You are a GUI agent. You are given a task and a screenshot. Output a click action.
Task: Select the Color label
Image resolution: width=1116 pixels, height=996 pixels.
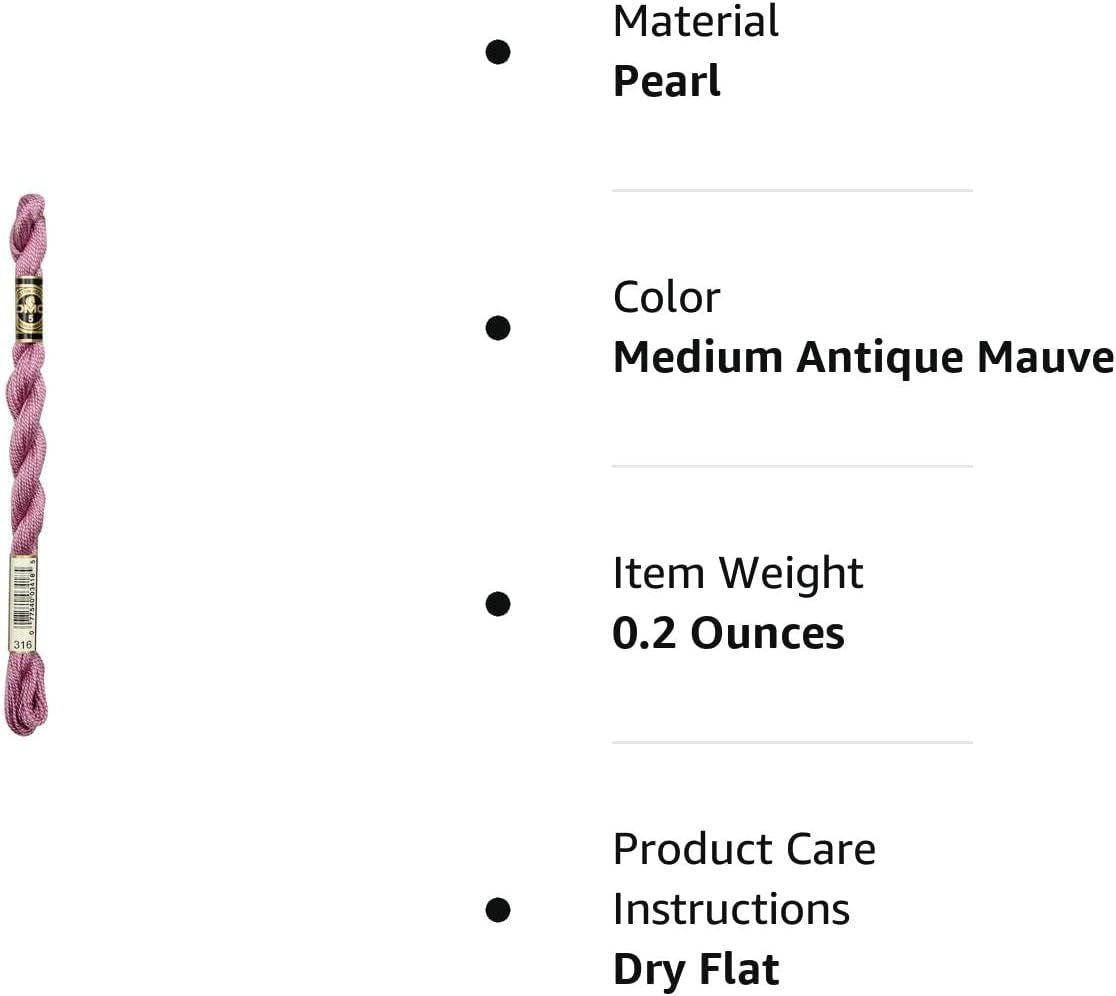coord(666,297)
